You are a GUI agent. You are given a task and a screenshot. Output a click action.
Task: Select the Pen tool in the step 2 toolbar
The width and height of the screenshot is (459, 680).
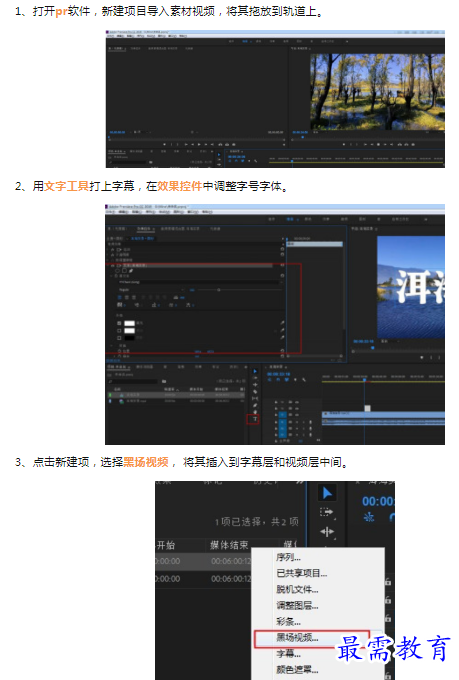pos(255,405)
